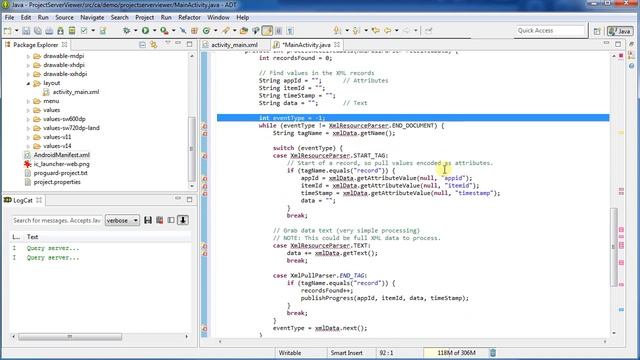The image size is (640, 360).
Task: Toggle the Mark Occurrences highlighter icon
Action: click(267, 31)
